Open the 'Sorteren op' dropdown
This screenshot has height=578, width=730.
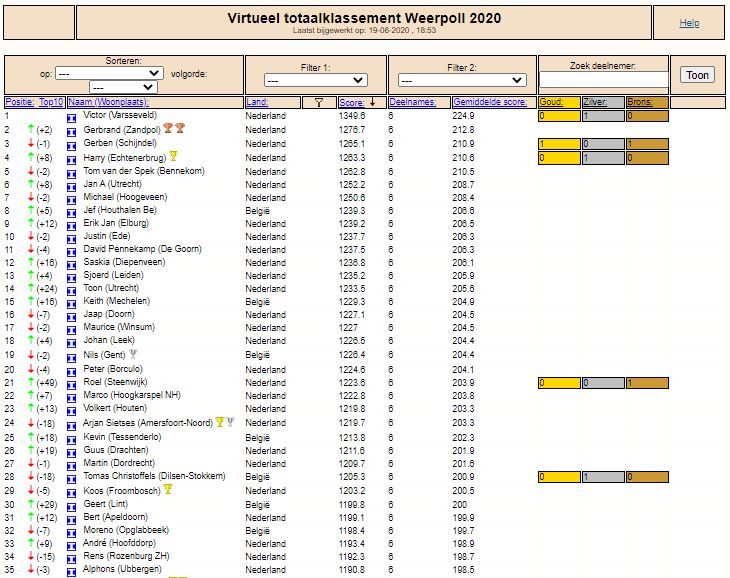[x=109, y=73]
